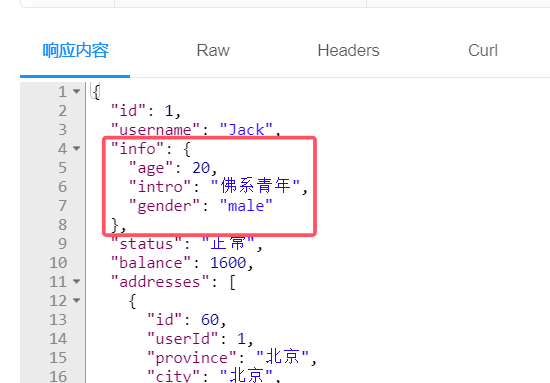
Task: Click the "username" key text
Action: coord(155,130)
